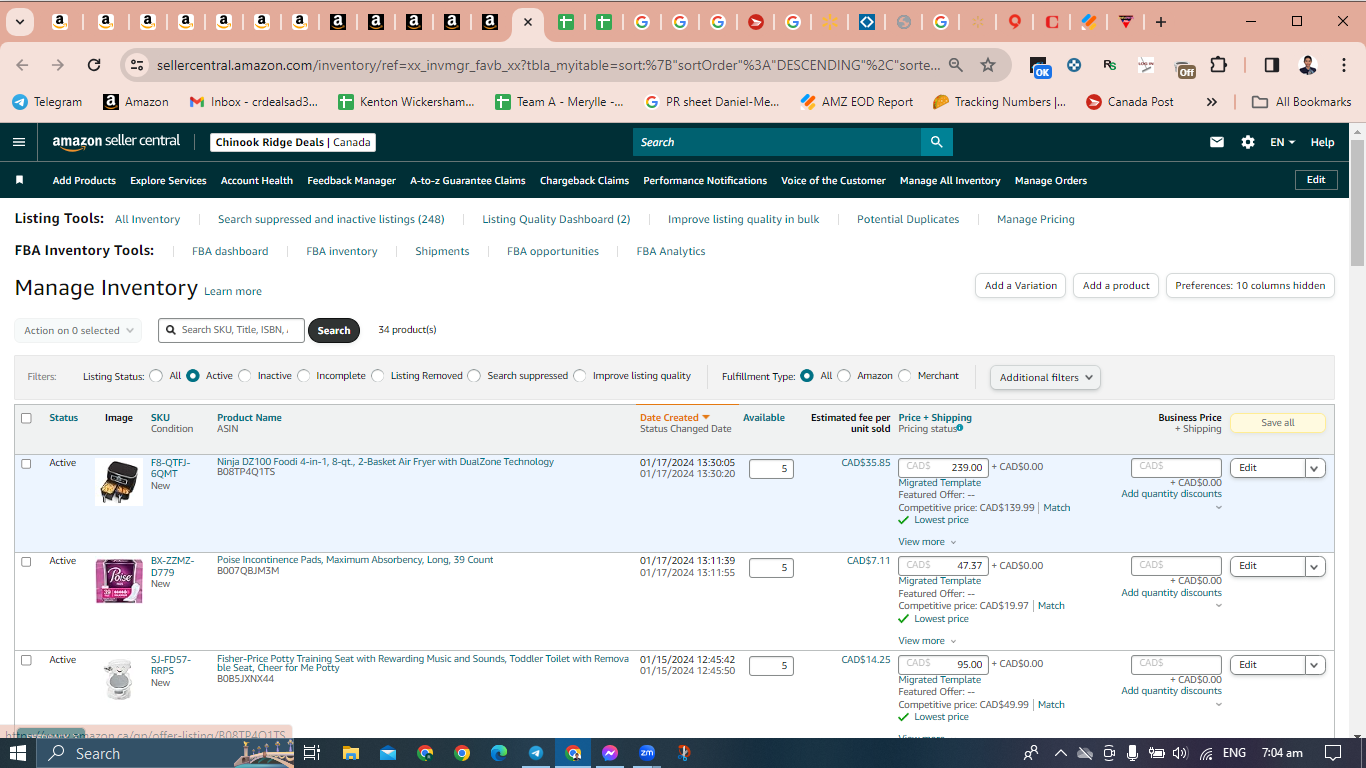Show more bookmarks with the double chevron
This screenshot has height=768, width=1366.
(1212, 102)
